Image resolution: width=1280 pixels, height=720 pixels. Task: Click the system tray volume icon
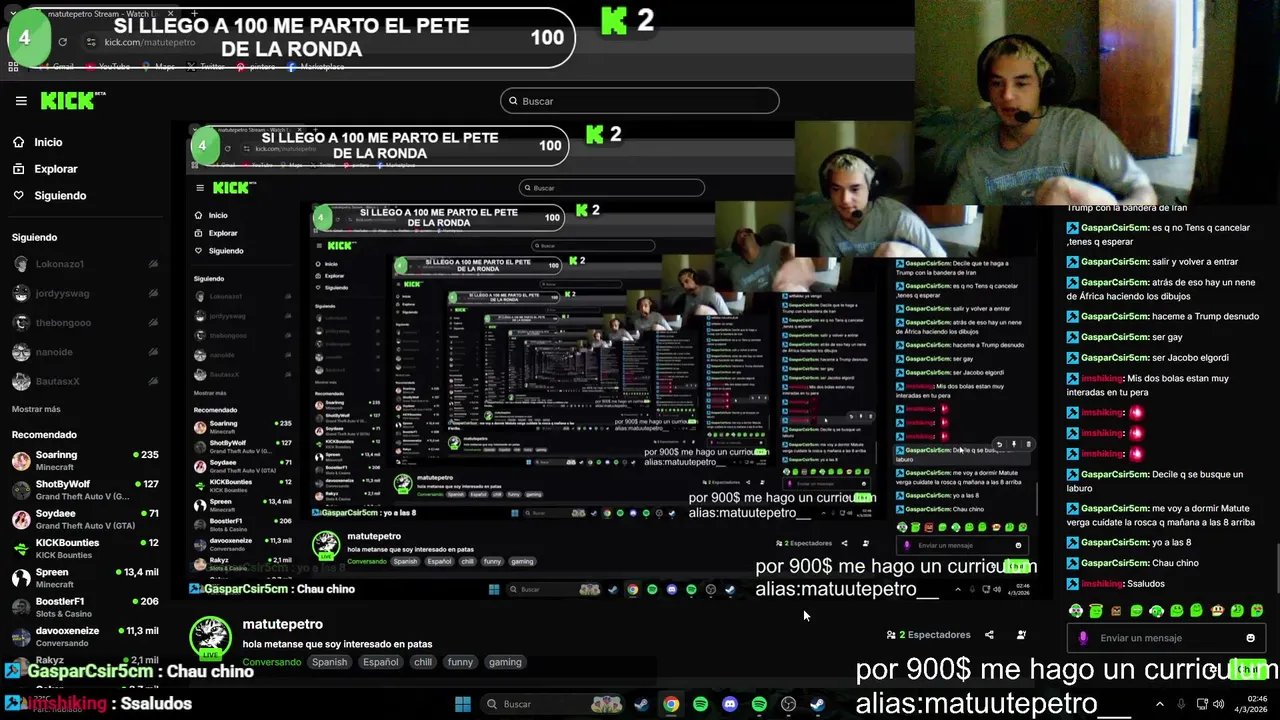(1219, 704)
